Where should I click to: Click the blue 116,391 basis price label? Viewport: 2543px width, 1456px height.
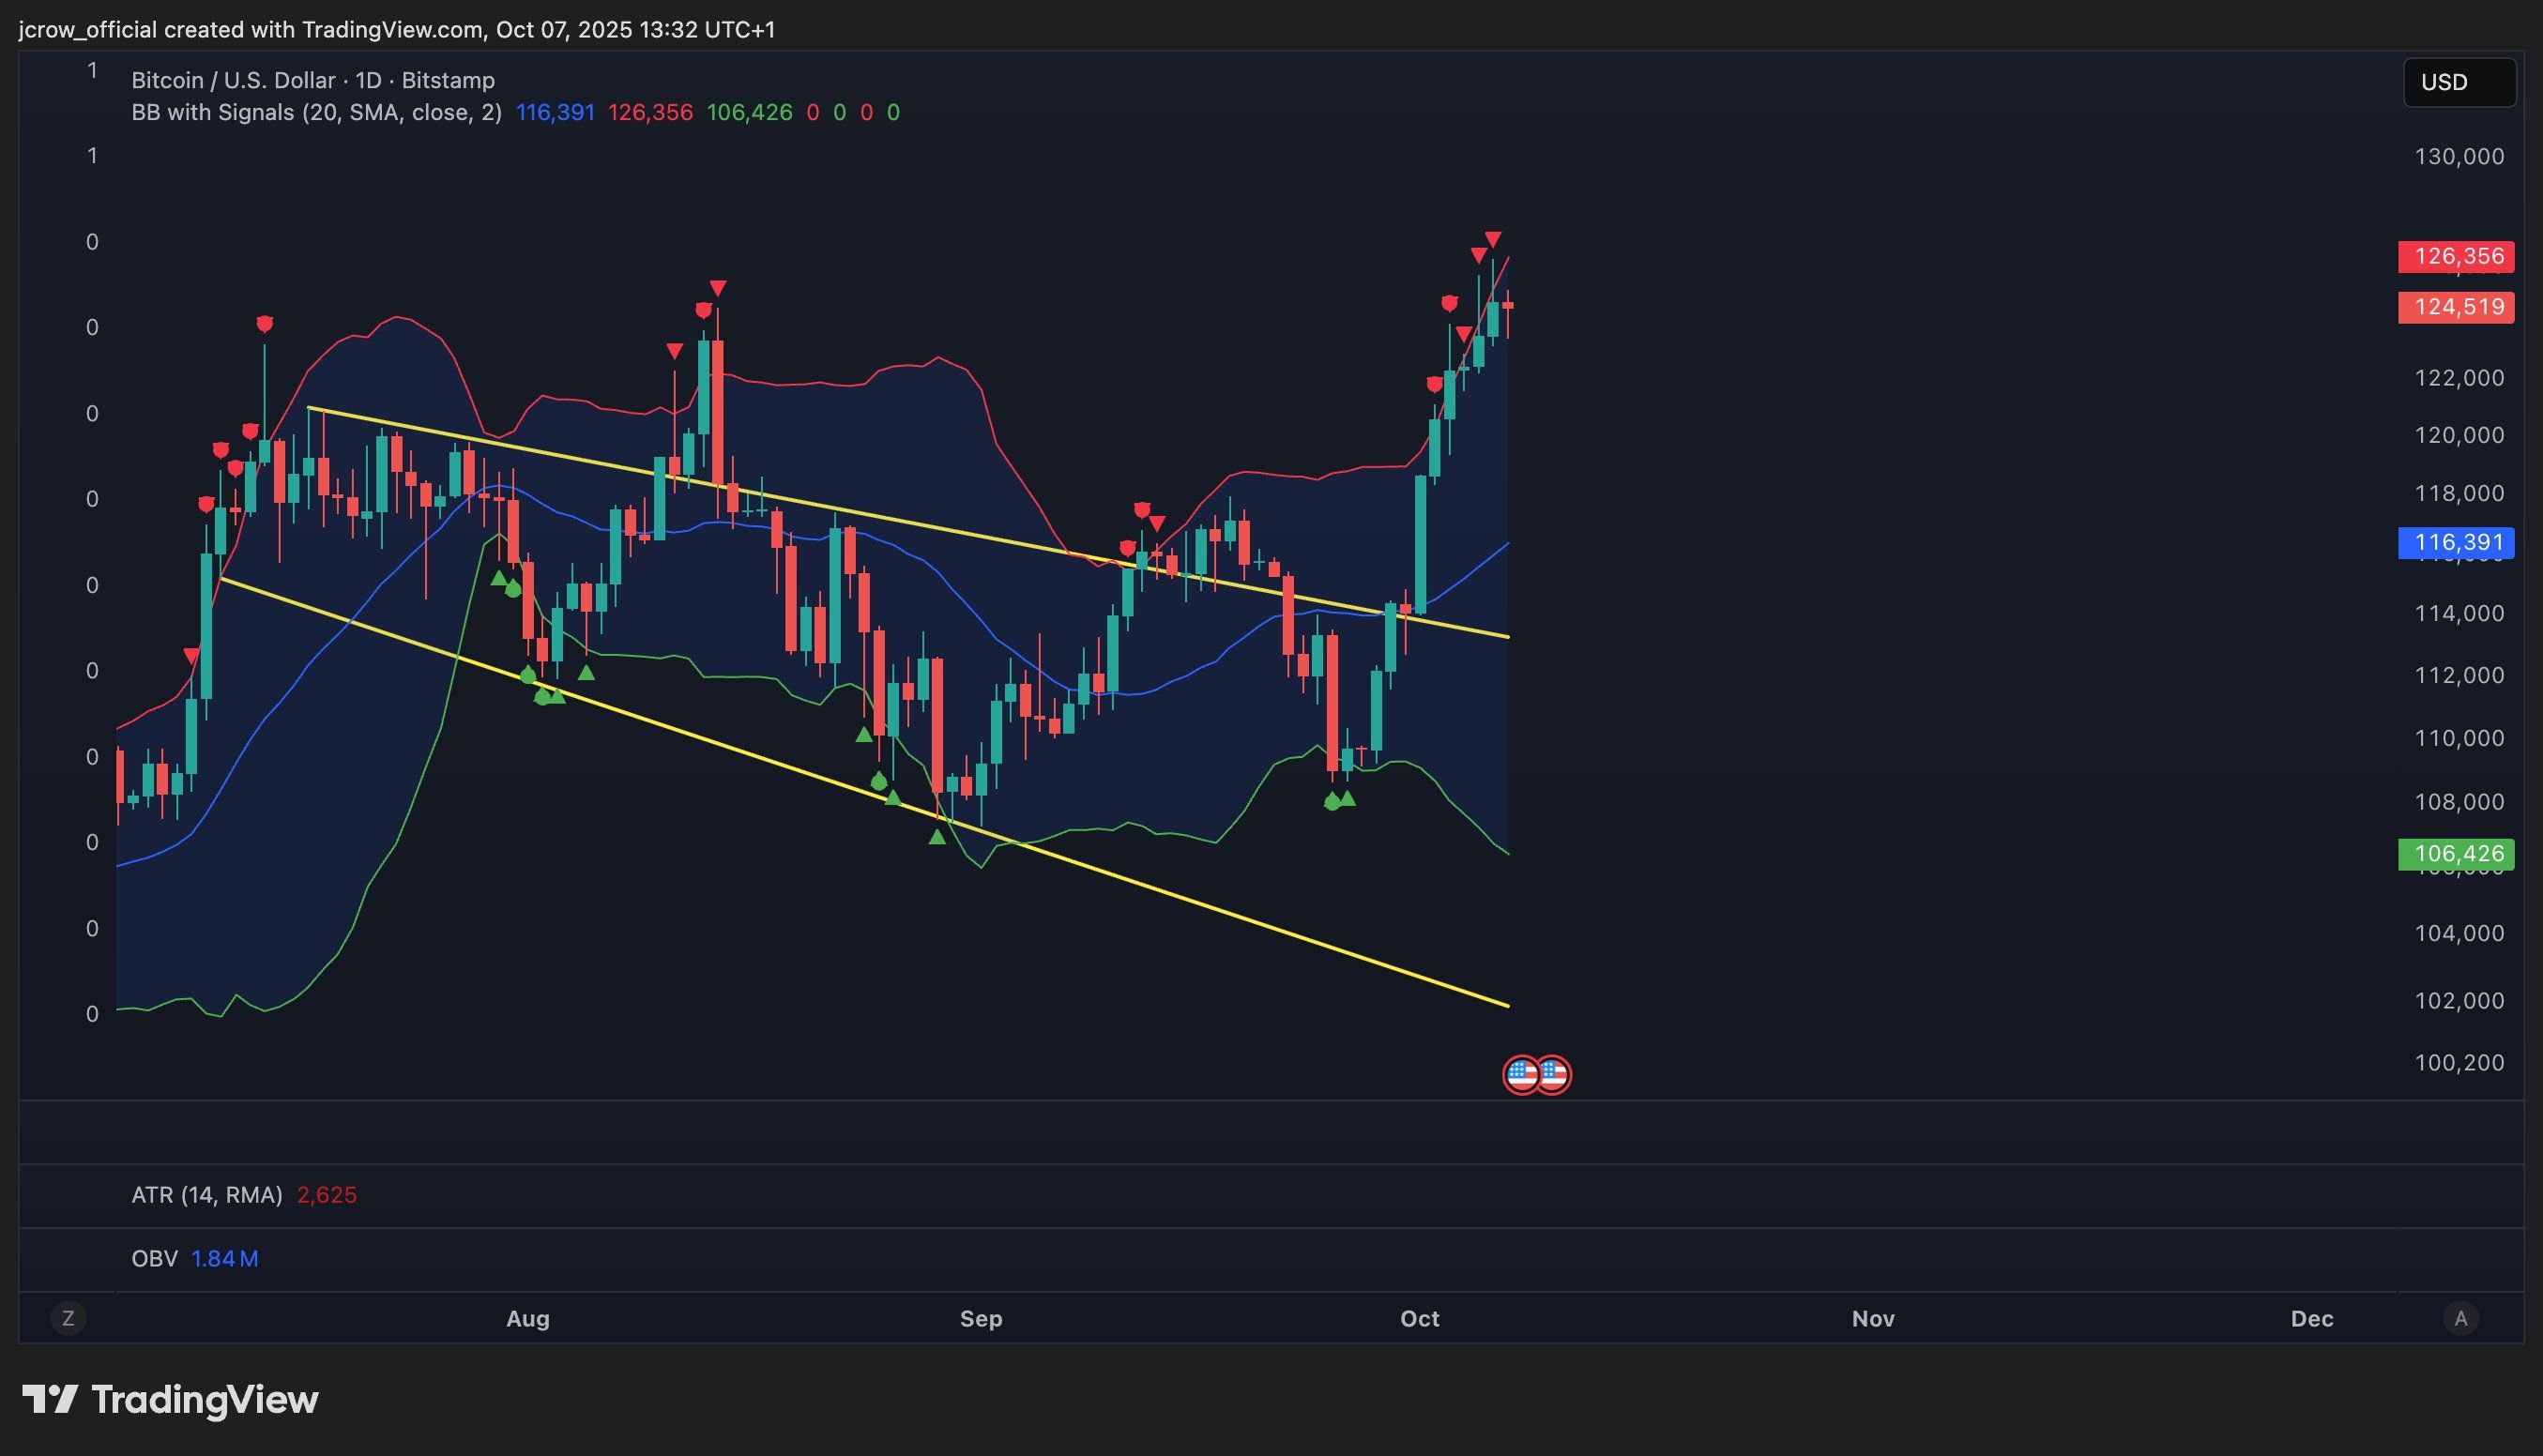pos(2458,543)
